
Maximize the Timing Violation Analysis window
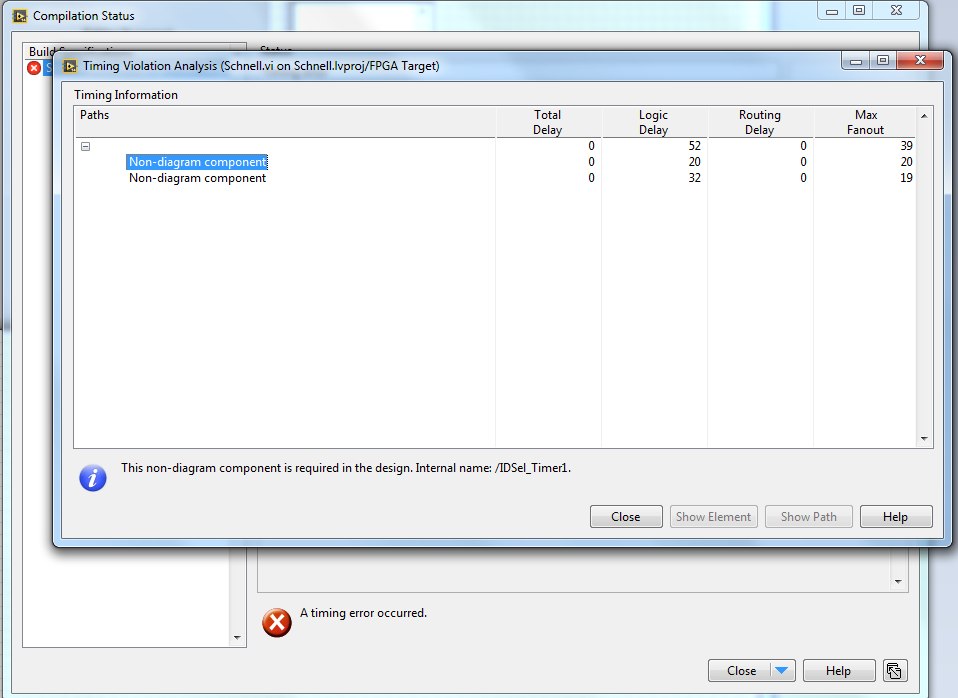[883, 60]
